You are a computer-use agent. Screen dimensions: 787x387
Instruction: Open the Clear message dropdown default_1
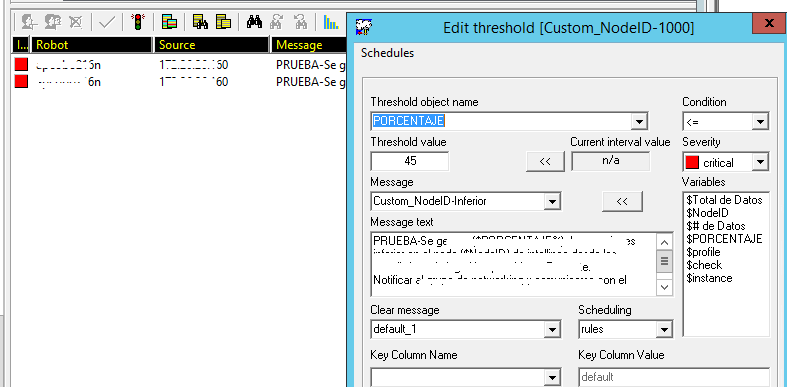coord(552,330)
